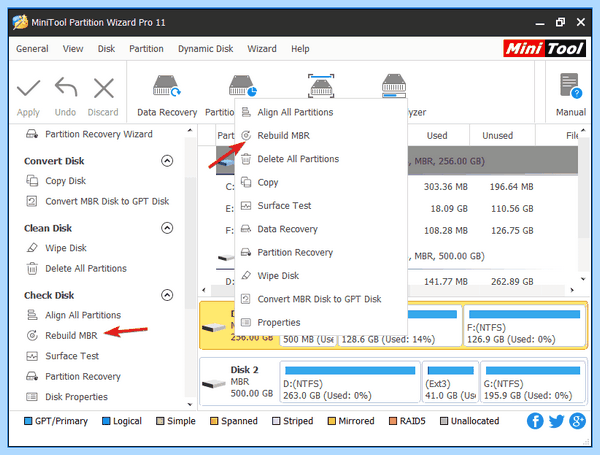Click the Partition Recovery sidebar icon
The image size is (600, 455).
tap(32, 377)
